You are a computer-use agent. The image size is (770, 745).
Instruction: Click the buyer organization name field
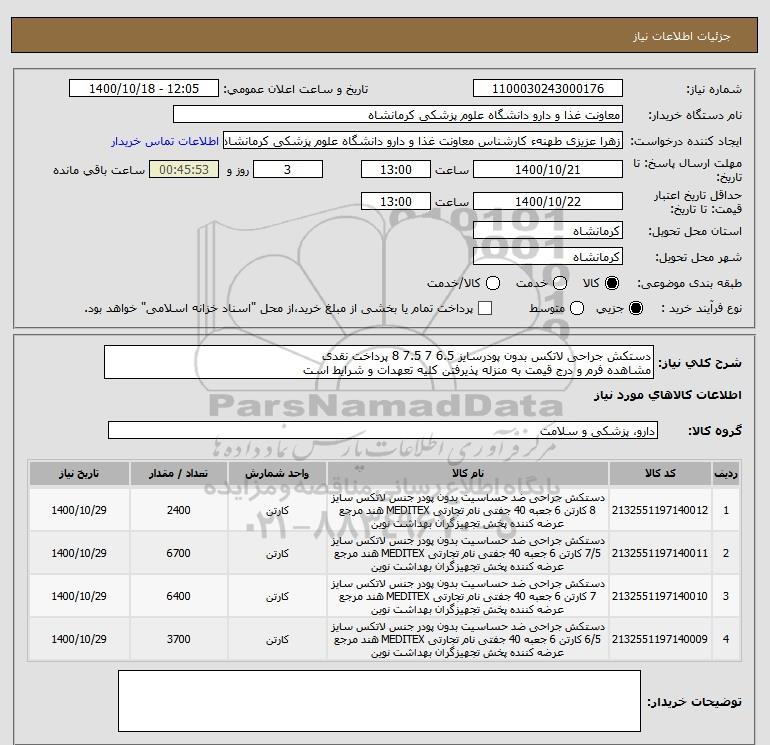[398, 115]
